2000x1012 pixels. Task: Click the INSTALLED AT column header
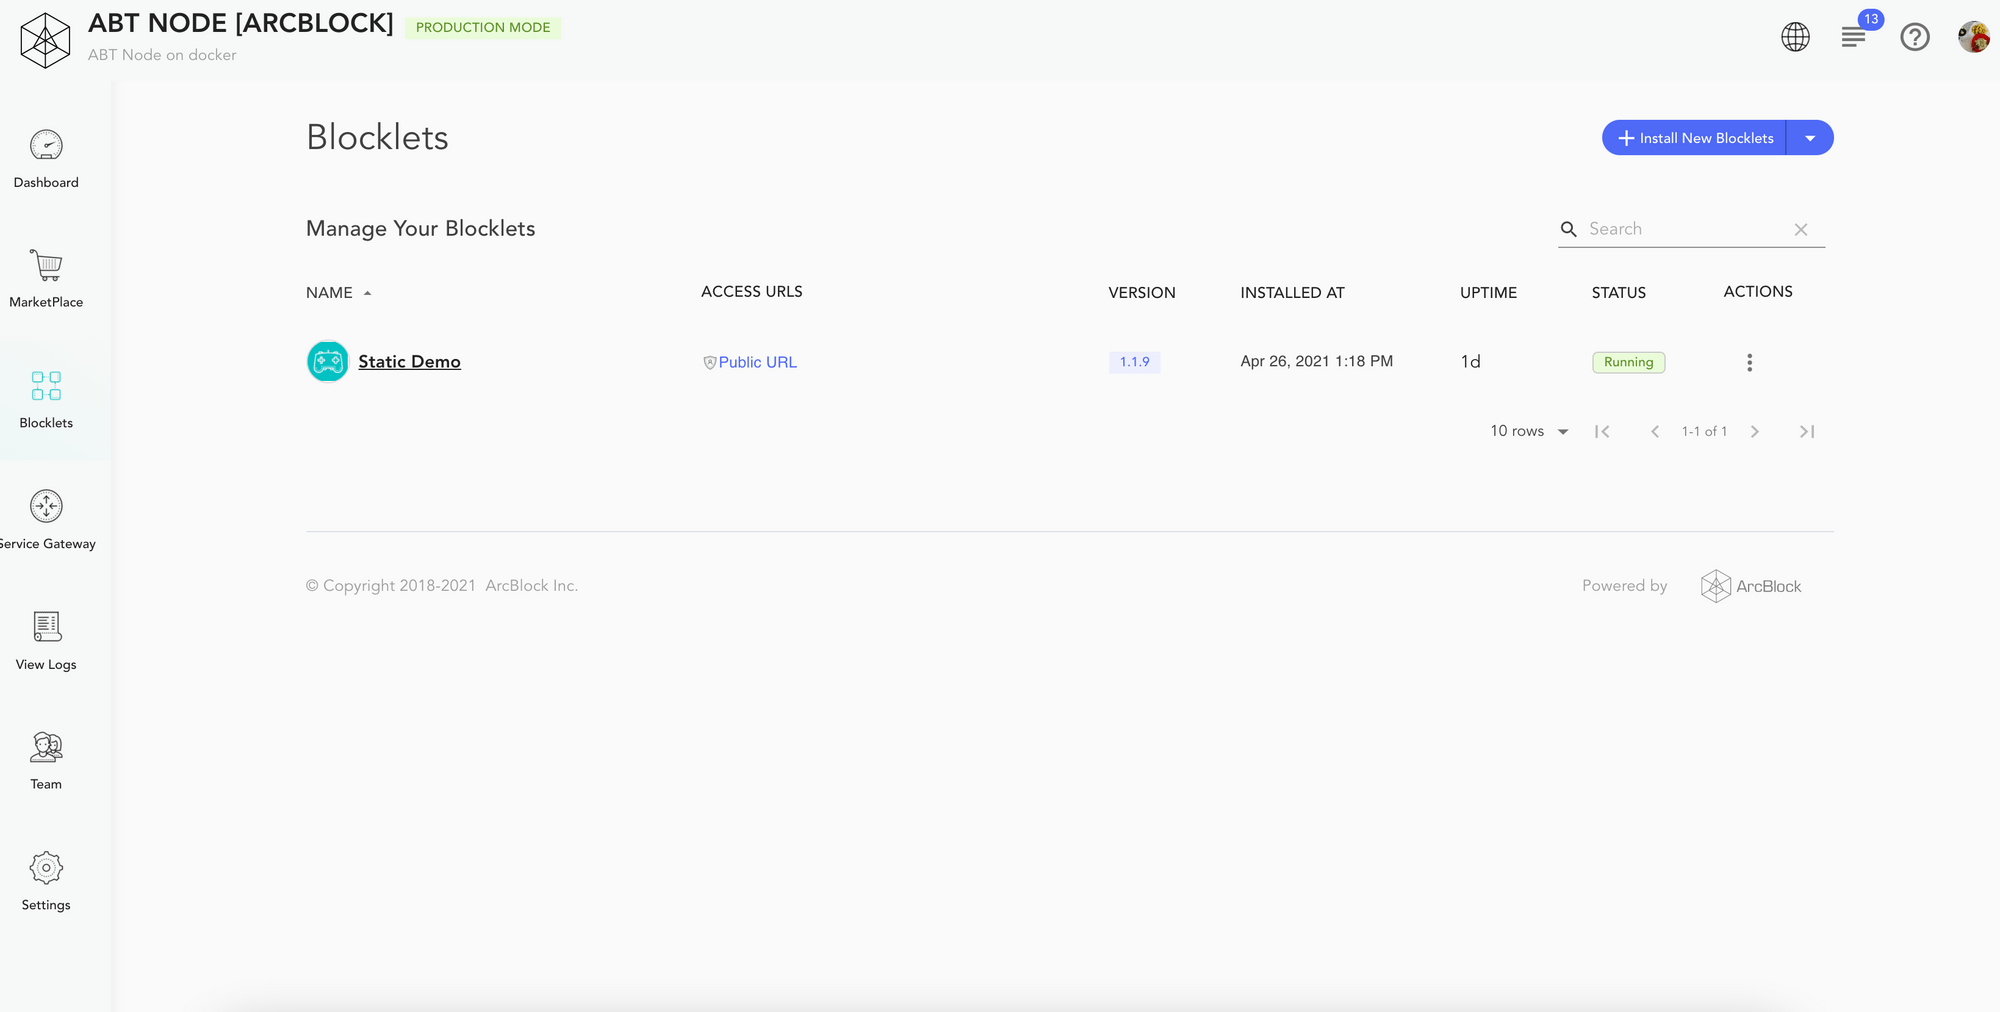coord(1292,293)
